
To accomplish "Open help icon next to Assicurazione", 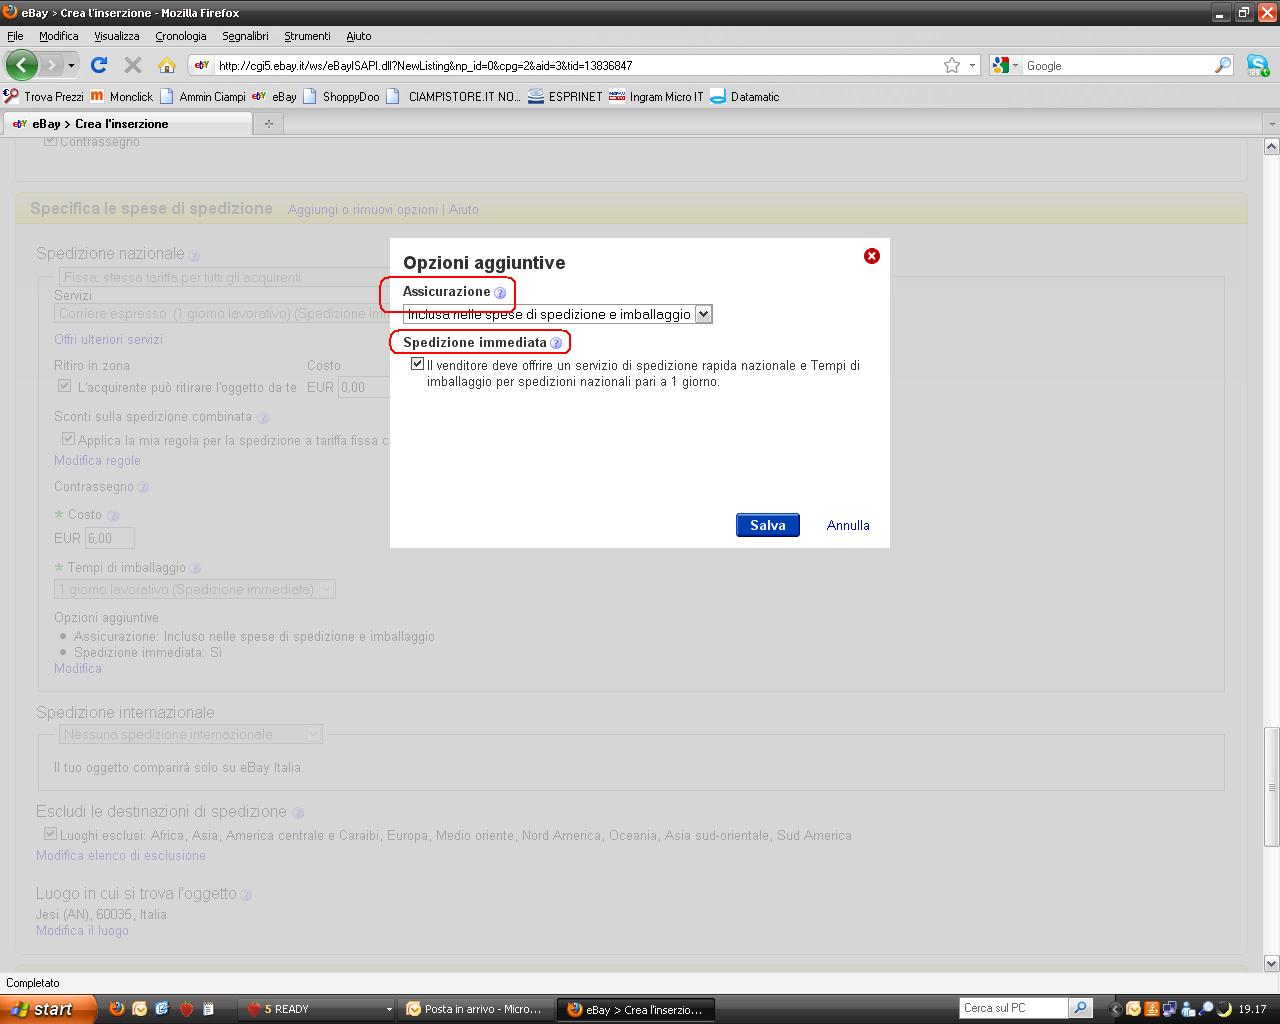I will pos(500,293).
